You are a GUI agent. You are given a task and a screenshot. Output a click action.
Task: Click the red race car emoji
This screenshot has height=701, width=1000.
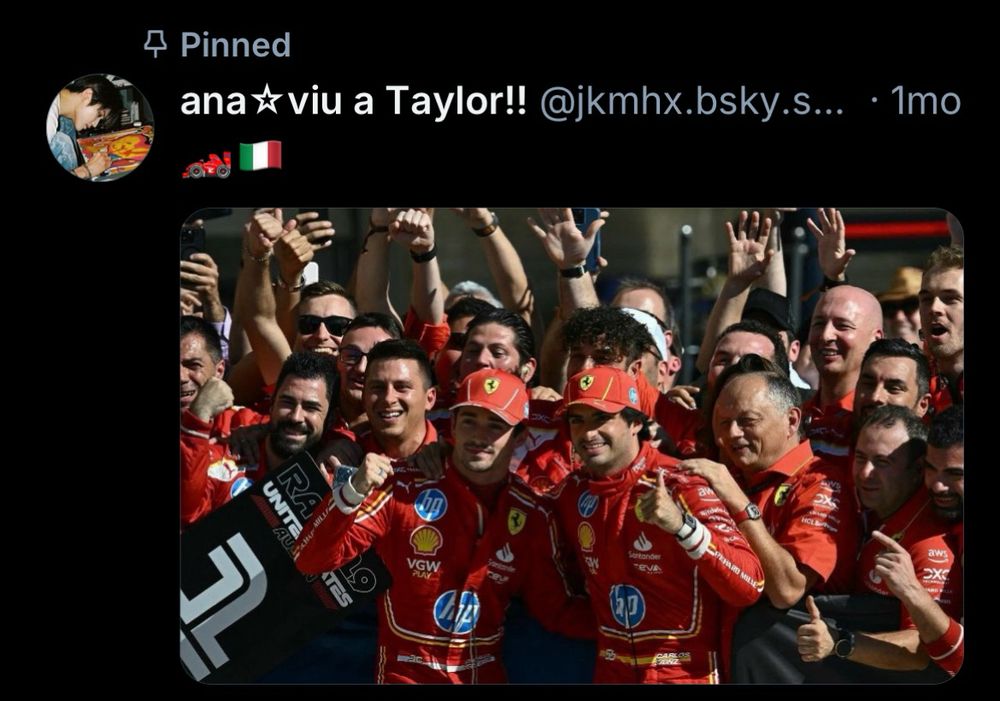(207, 165)
